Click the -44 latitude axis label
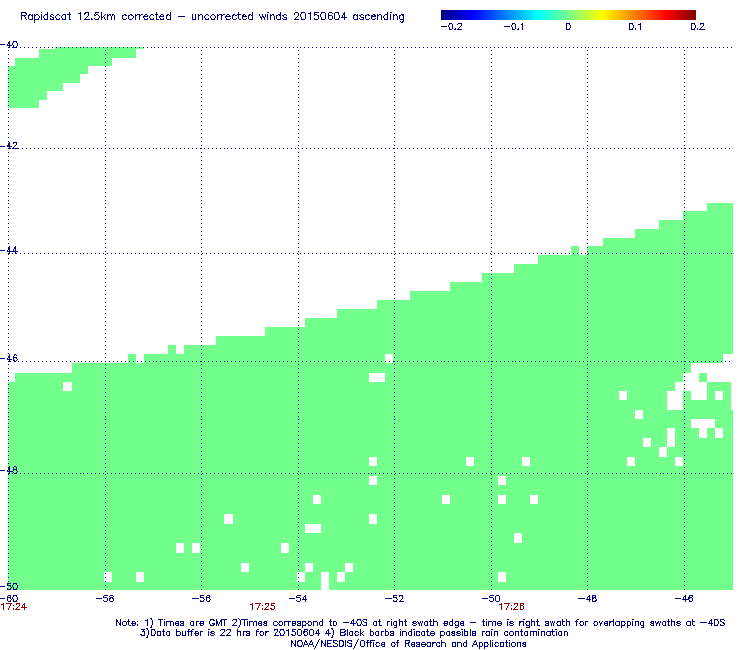This screenshot has width=740, height=650. pos(9,250)
